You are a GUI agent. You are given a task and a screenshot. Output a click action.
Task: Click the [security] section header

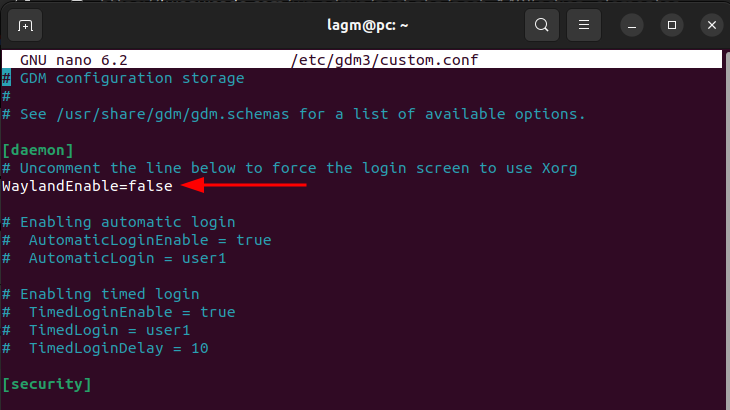tap(47, 384)
